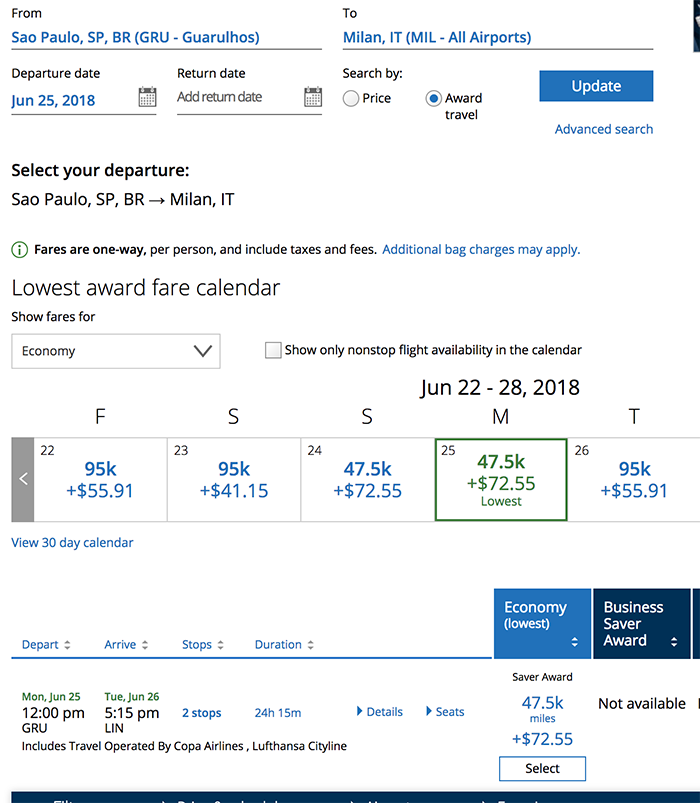
Task: Click the fares info circle icon
Action: (20, 250)
